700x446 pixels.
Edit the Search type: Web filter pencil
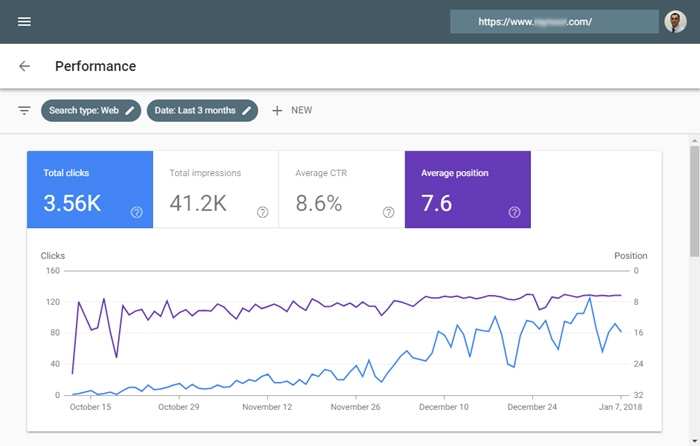(x=129, y=110)
